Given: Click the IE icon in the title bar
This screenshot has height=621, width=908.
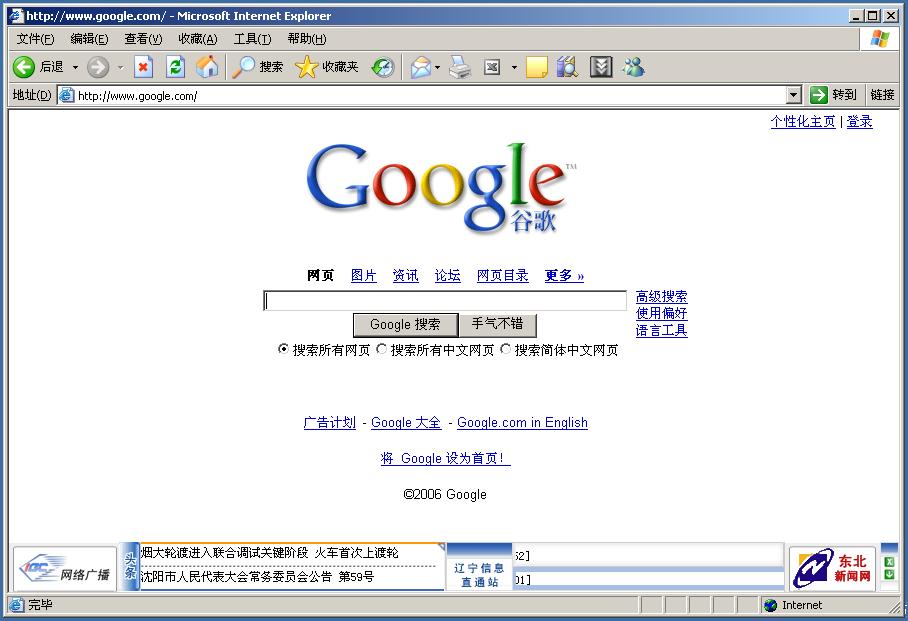Looking at the screenshot, I should [16, 16].
